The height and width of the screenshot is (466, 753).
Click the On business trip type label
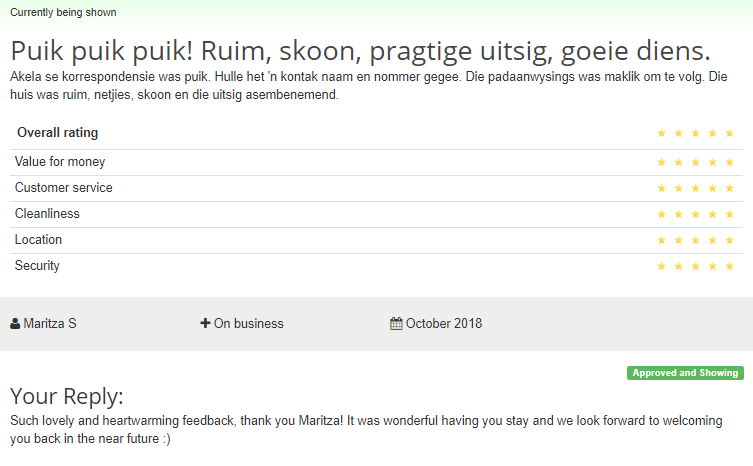[249, 323]
